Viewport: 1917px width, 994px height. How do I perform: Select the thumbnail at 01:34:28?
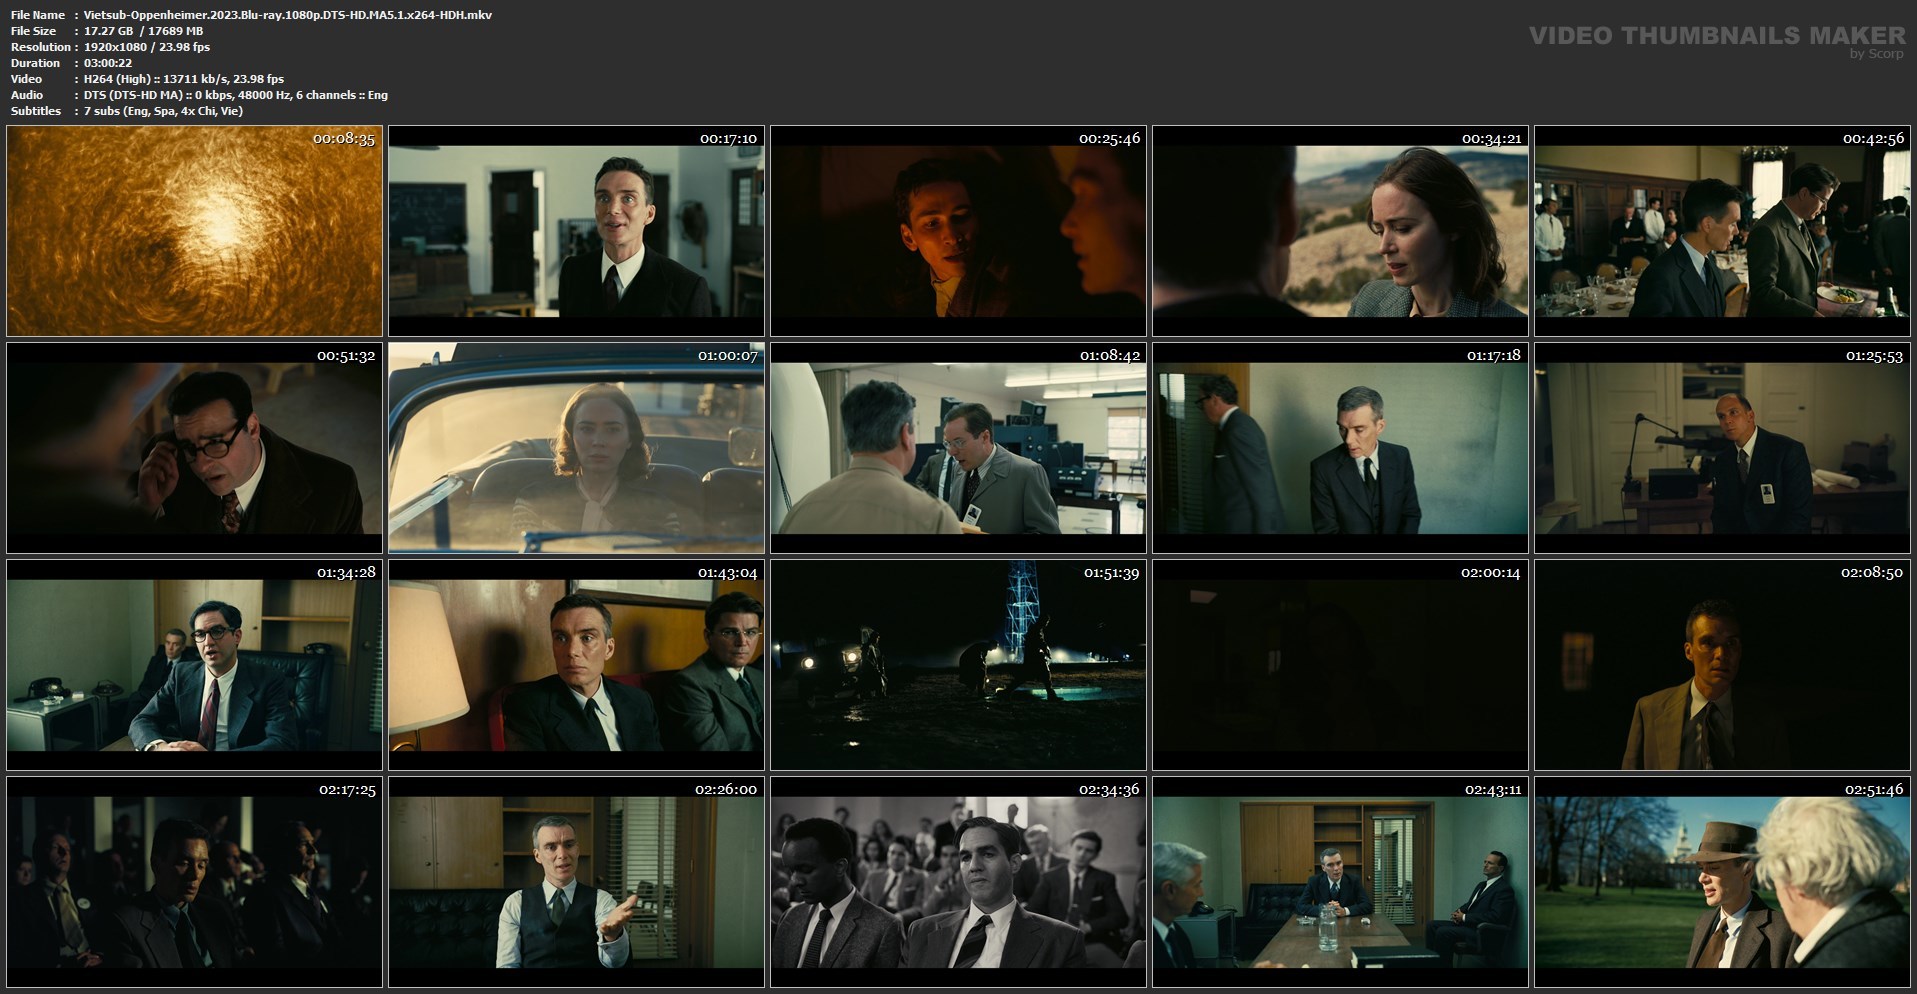194,665
